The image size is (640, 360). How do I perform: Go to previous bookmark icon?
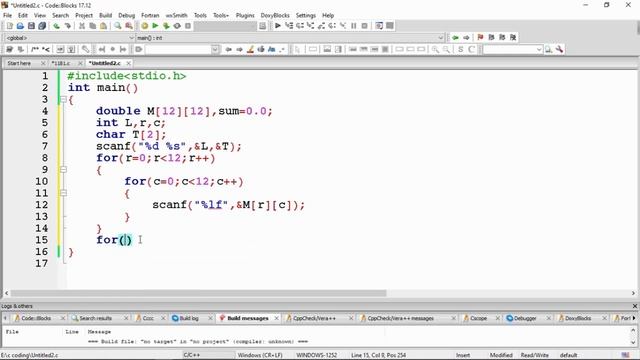click(x=491, y=38)
